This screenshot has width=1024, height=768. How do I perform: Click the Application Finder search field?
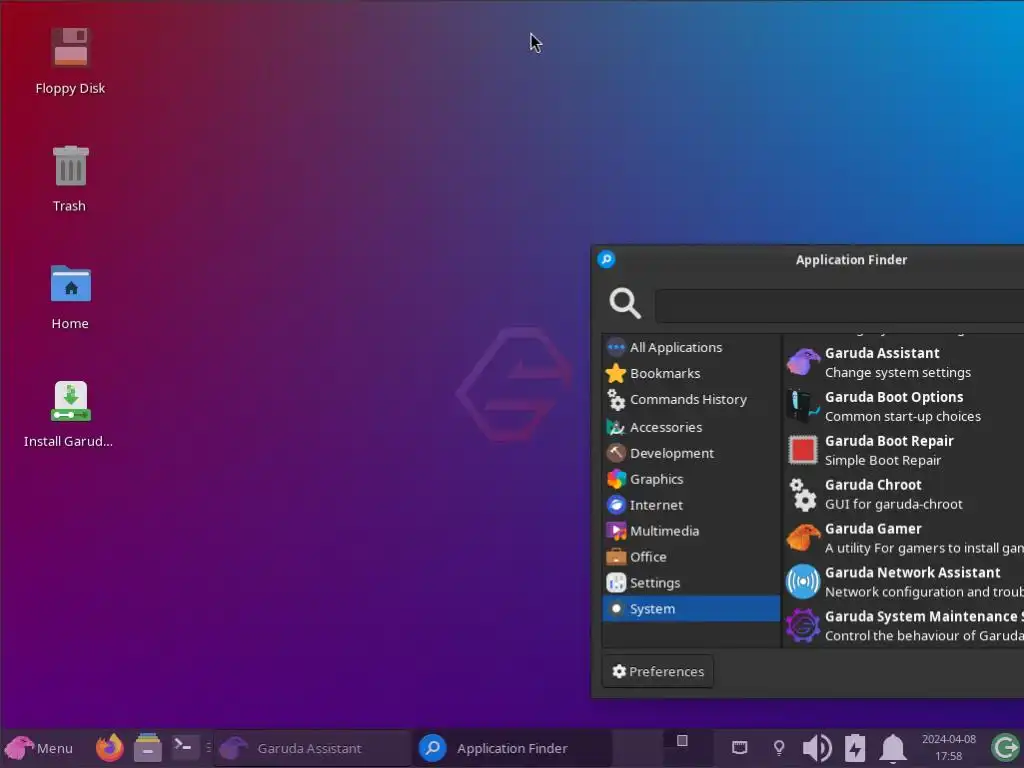point(839,306)
